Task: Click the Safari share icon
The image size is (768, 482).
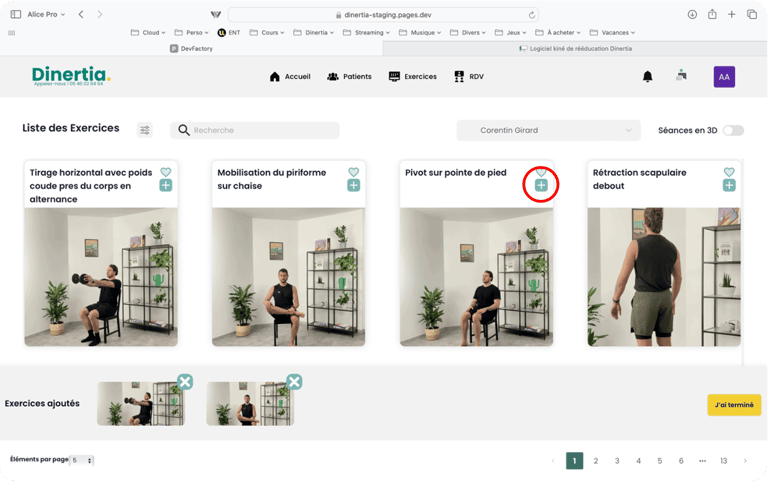Action: click(712, 14)
